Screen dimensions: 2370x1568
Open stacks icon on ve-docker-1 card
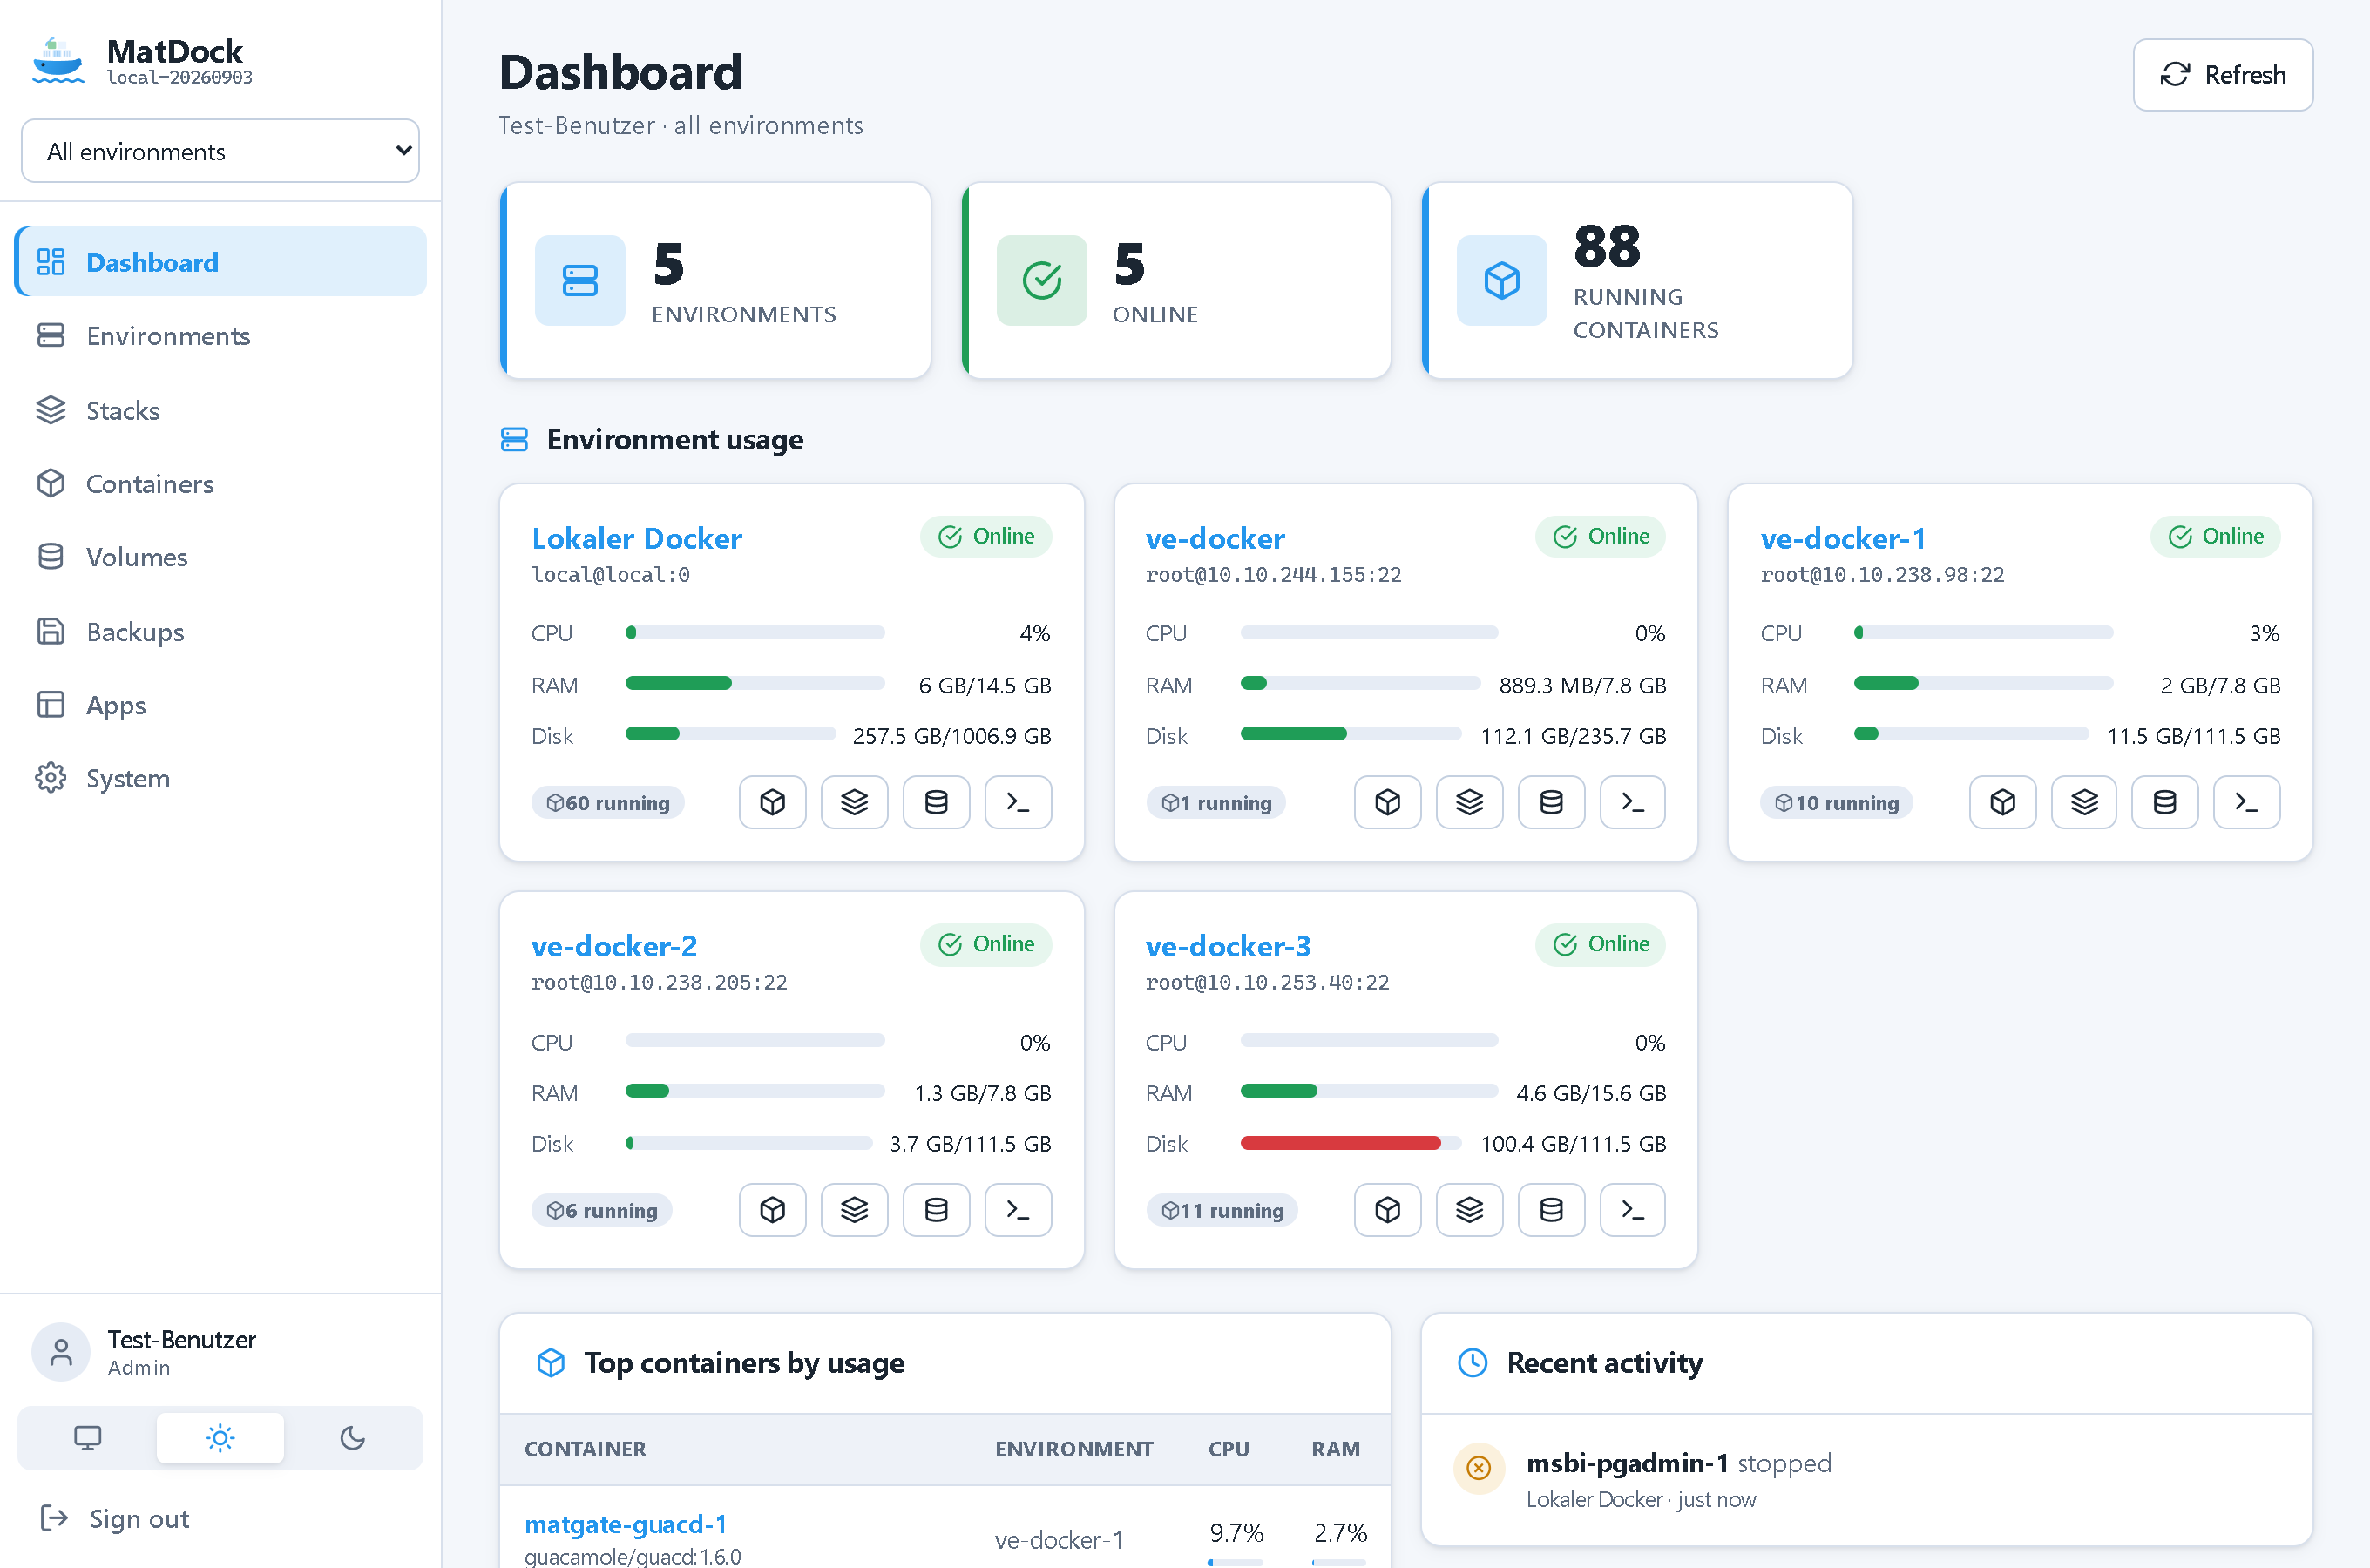(x=2084, y=802)
